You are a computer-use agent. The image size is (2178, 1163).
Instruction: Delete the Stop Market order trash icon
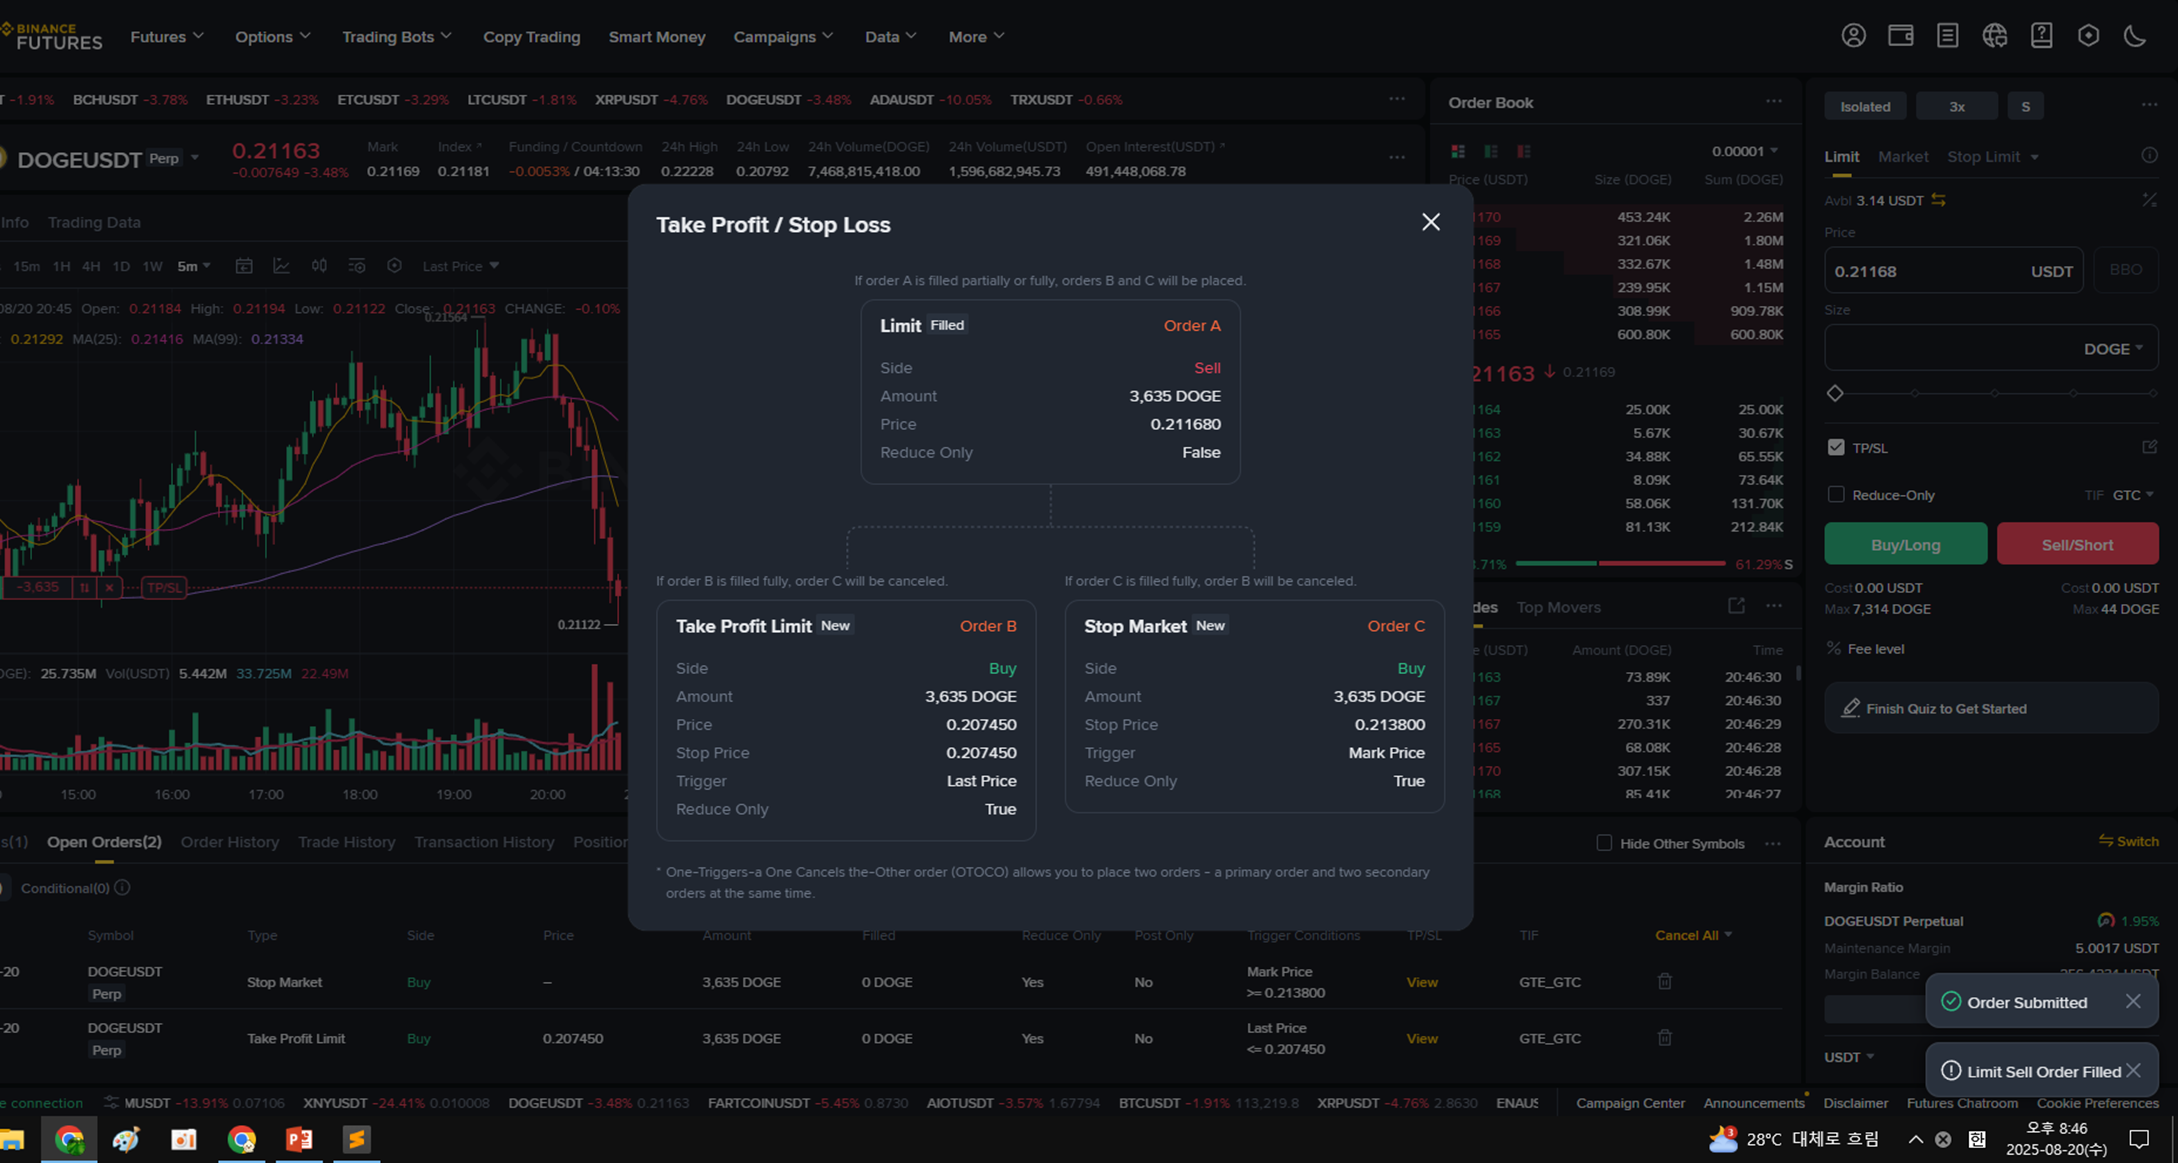pyautogui.click(x=1664, y=982)
